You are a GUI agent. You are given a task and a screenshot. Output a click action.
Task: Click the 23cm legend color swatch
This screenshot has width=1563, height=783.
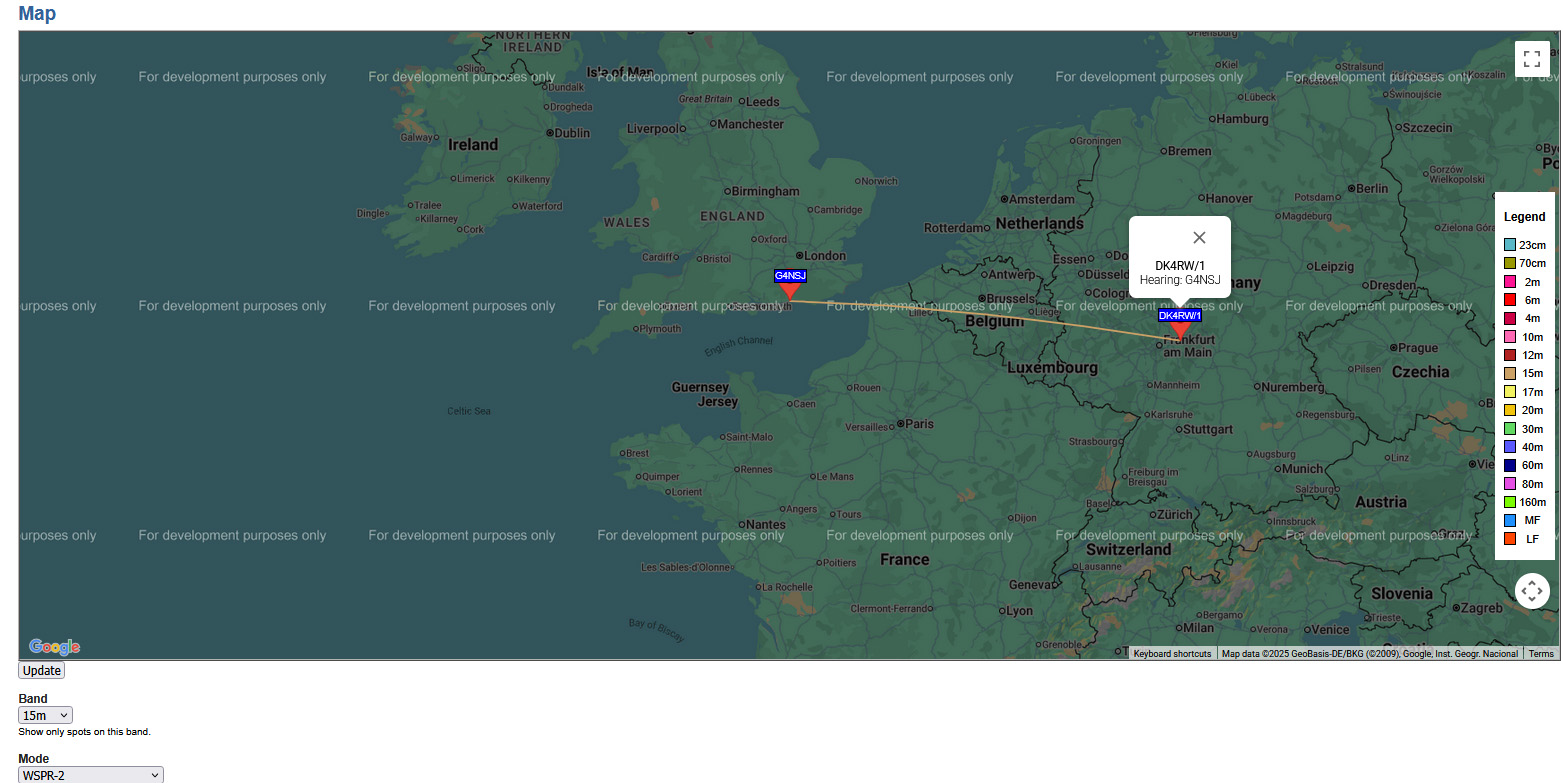1510,245
